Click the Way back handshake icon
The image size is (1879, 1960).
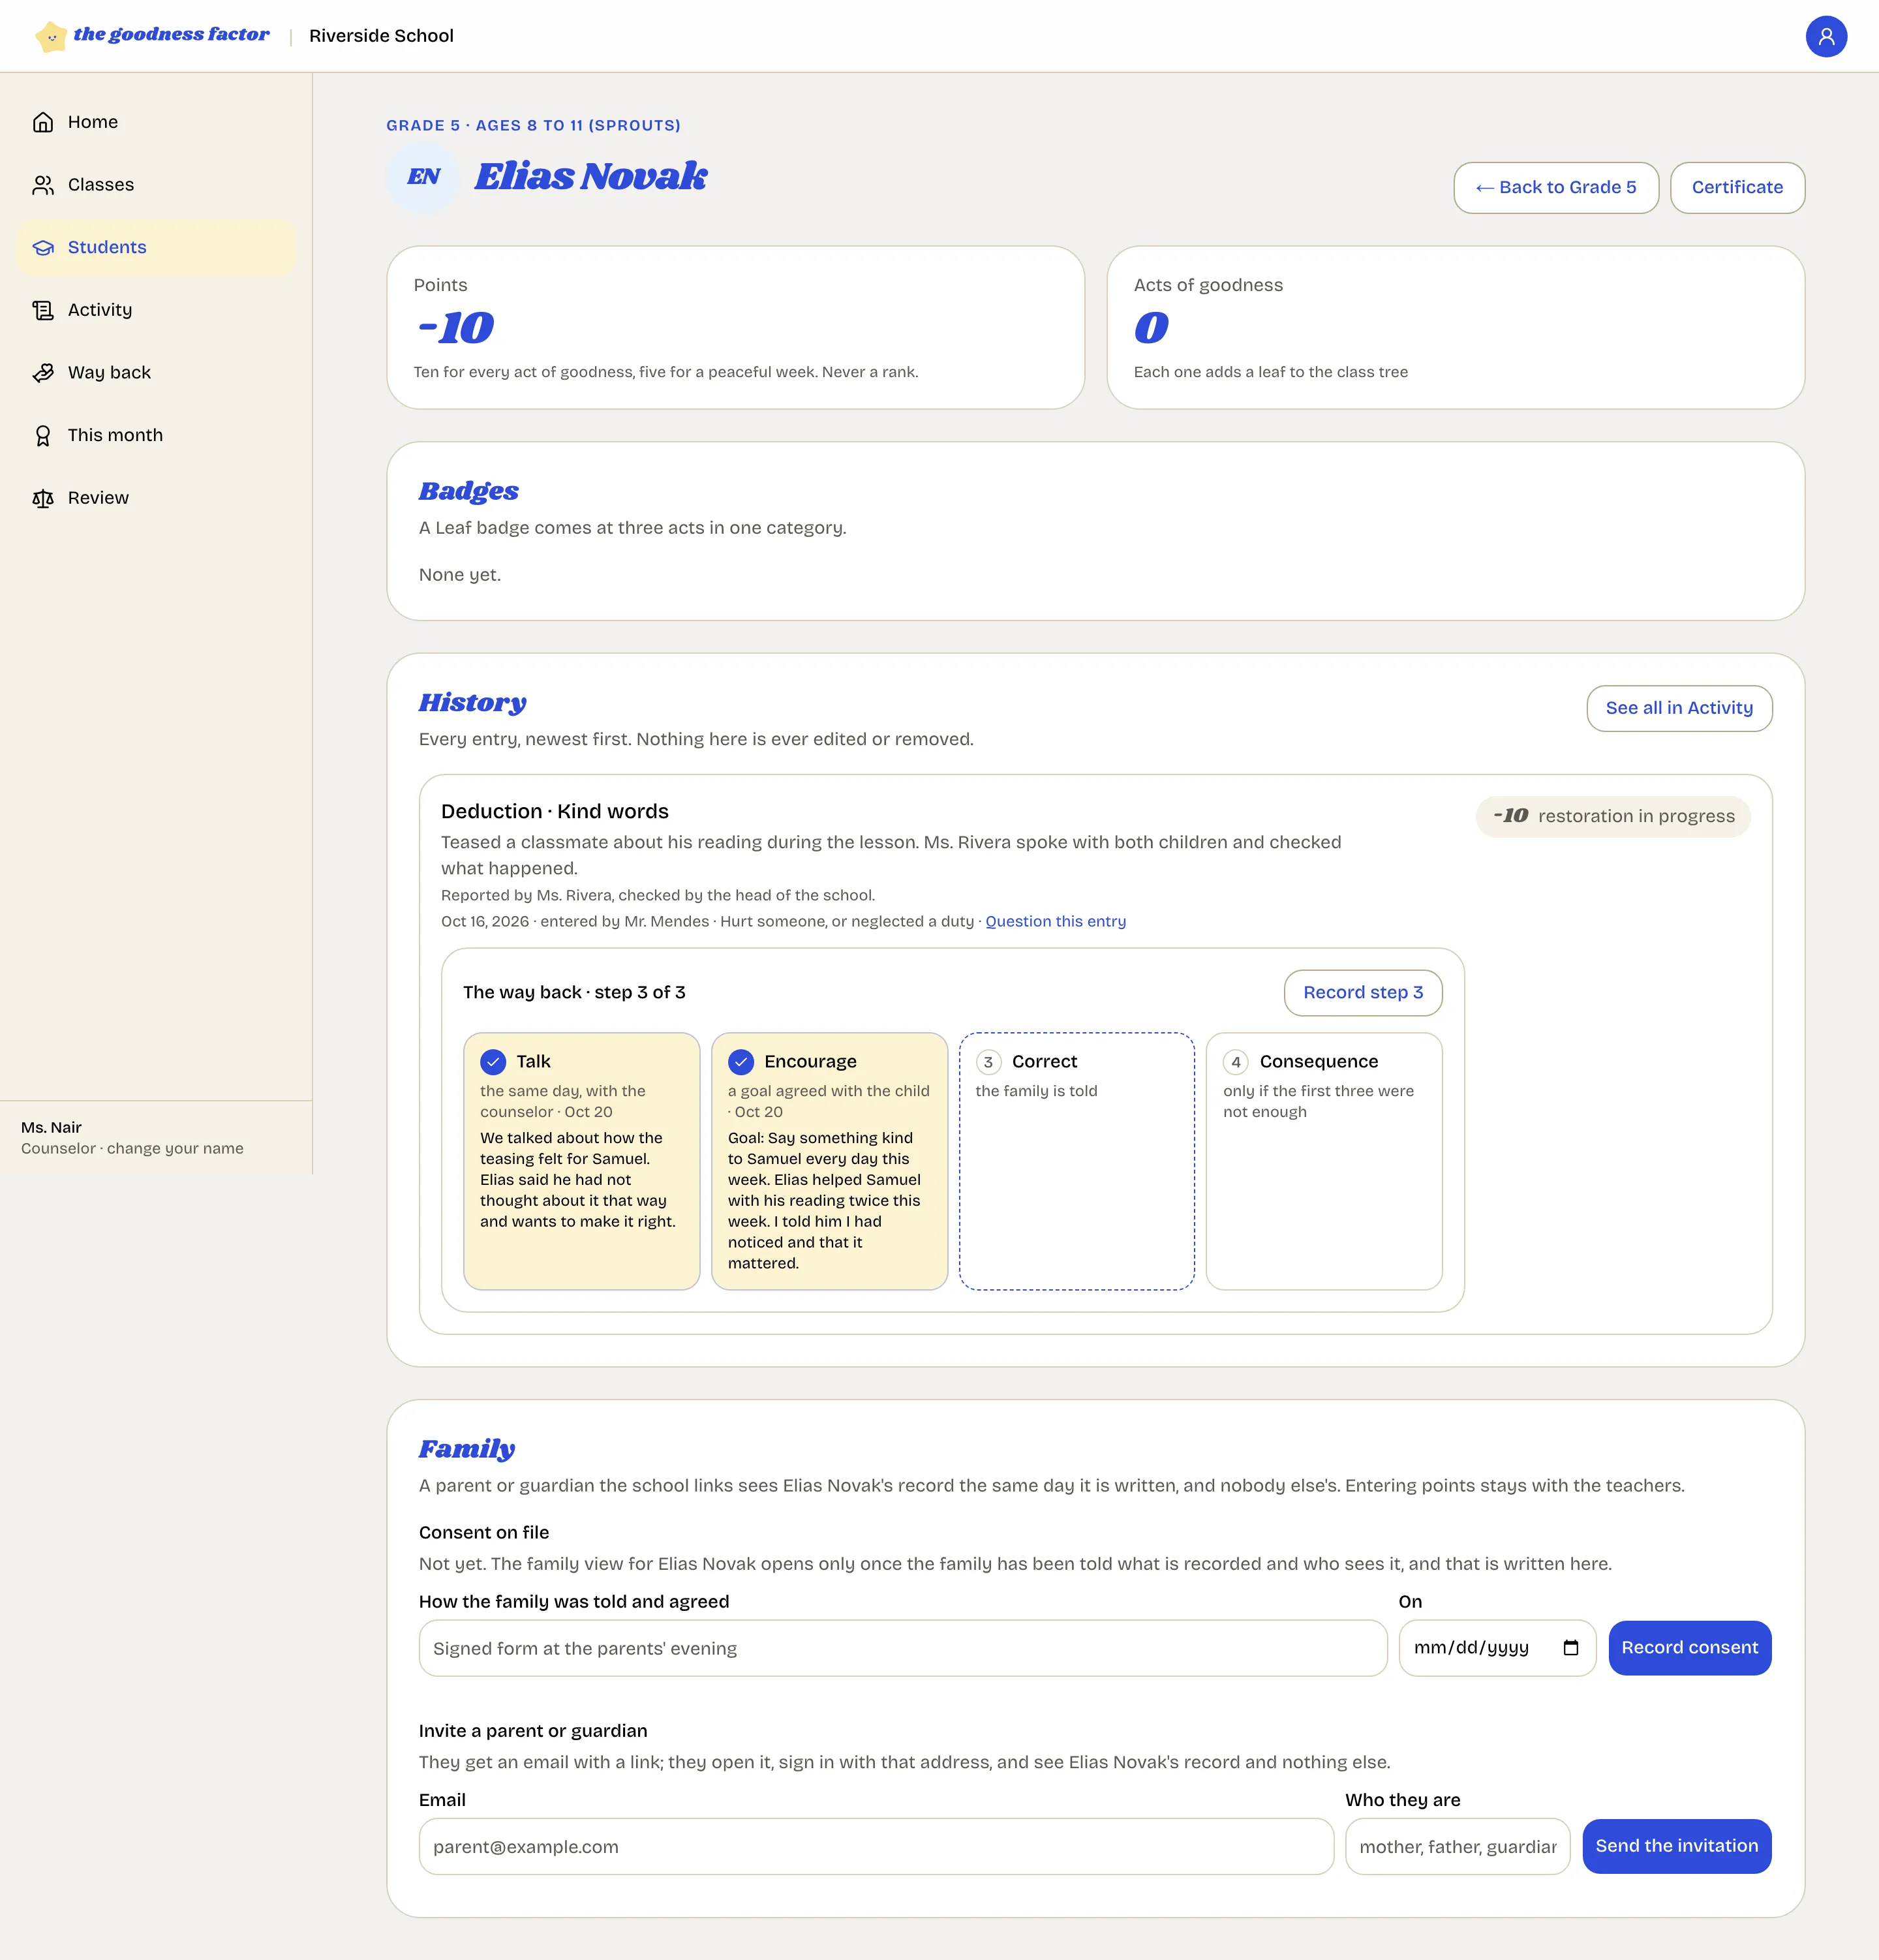[x=43, y=373]
